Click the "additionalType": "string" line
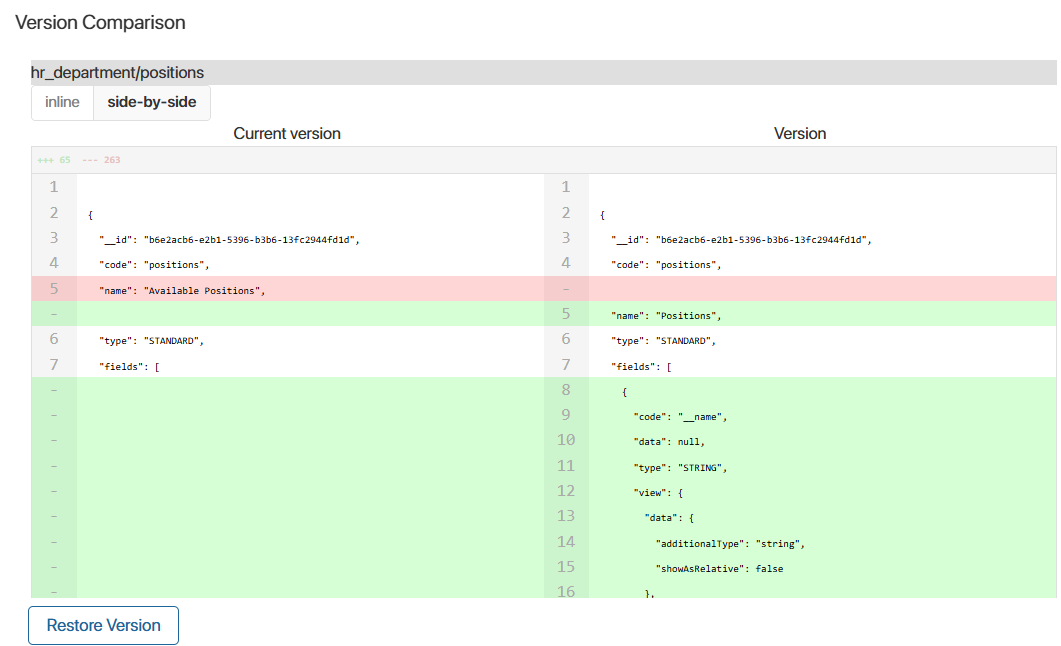The image size is (1061, 646). click(x=730, y=543)
